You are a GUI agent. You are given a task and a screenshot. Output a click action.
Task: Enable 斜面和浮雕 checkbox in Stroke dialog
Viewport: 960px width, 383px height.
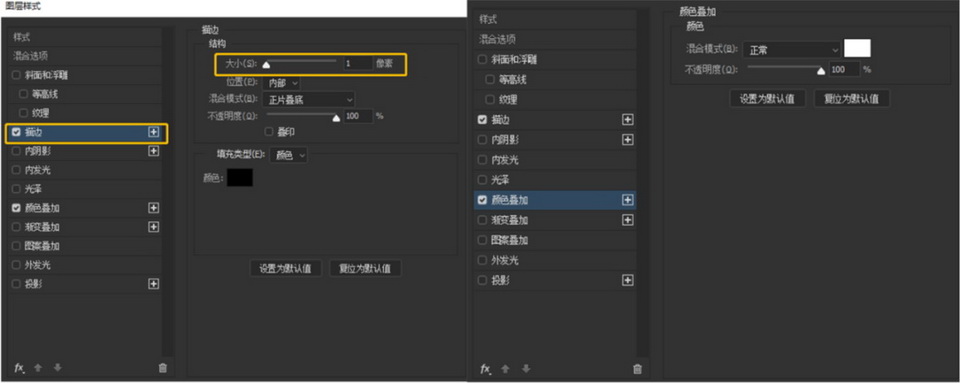[16, 75]
